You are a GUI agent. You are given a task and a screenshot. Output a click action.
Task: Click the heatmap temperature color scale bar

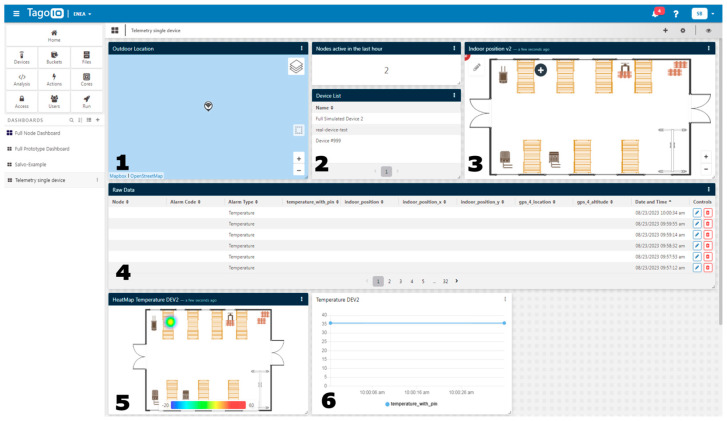(208, 405)
